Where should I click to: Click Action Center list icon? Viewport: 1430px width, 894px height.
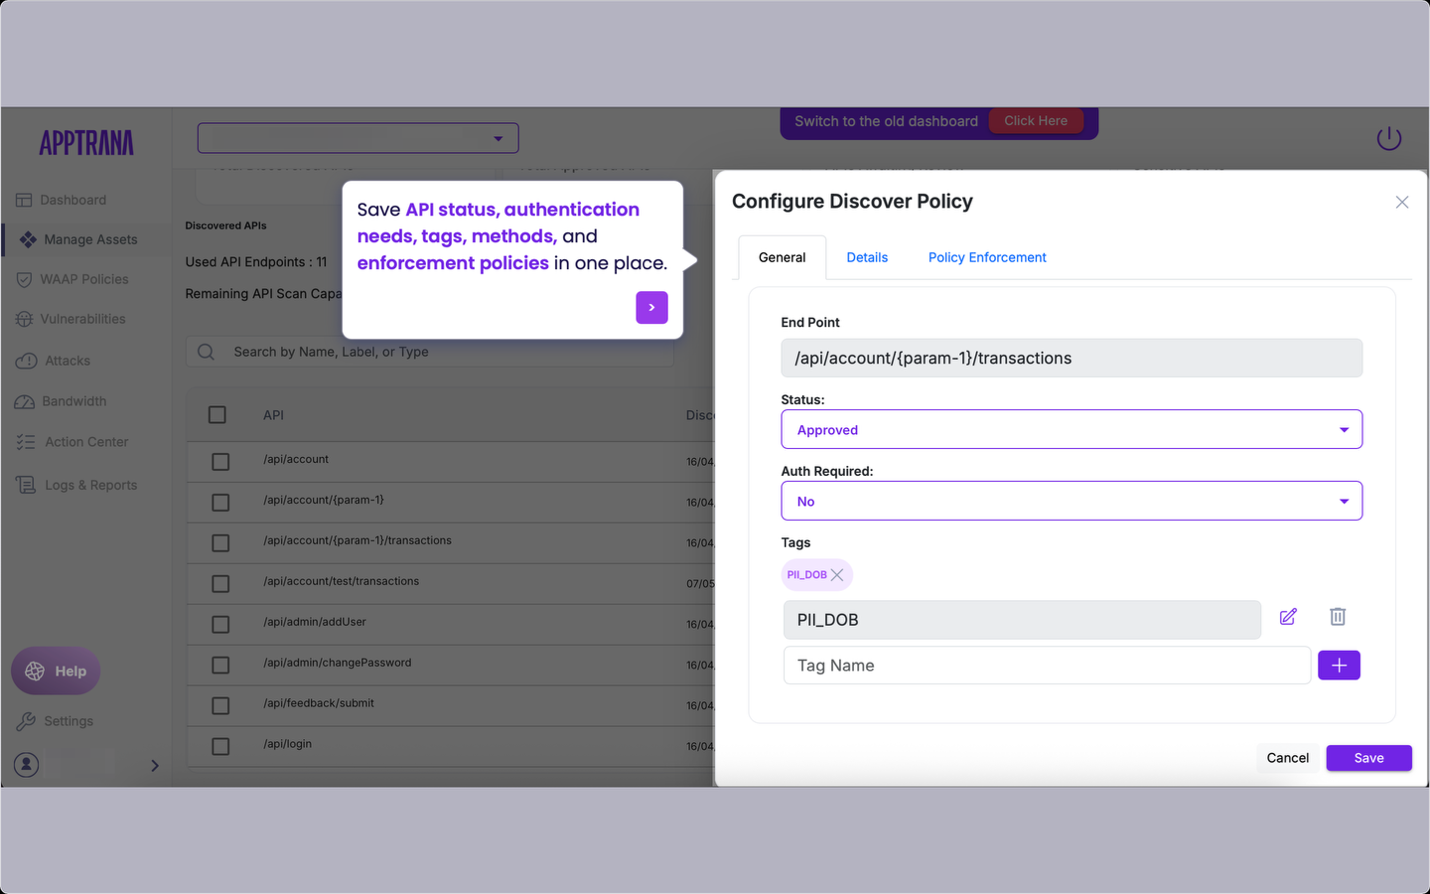click(x=26, y=442)
